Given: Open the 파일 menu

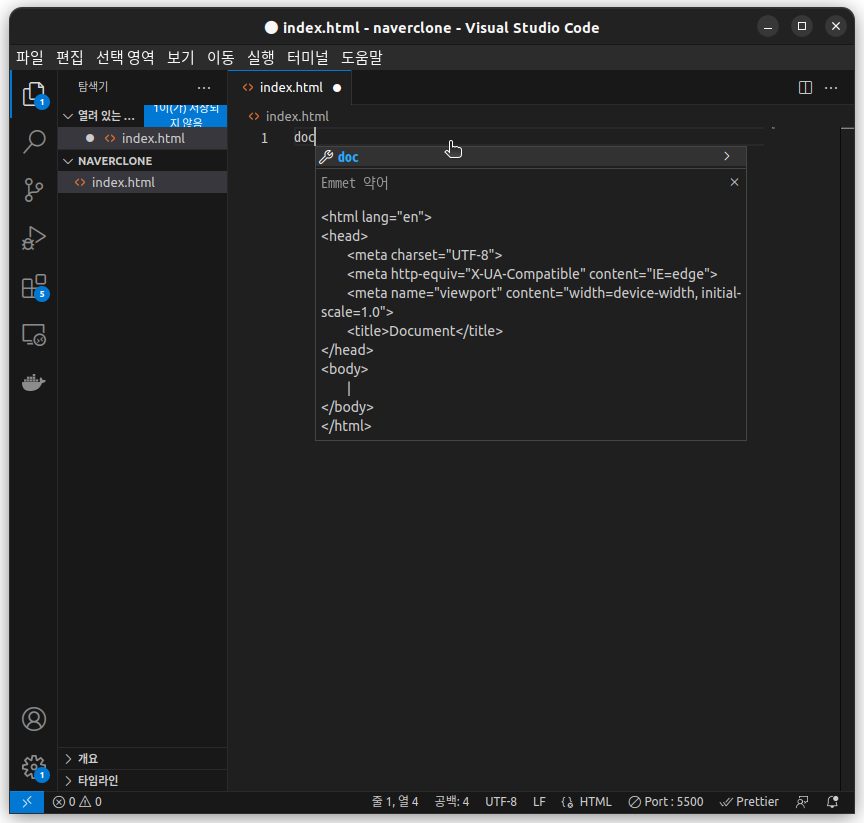Looking at the screenshot, I should 30,57.
